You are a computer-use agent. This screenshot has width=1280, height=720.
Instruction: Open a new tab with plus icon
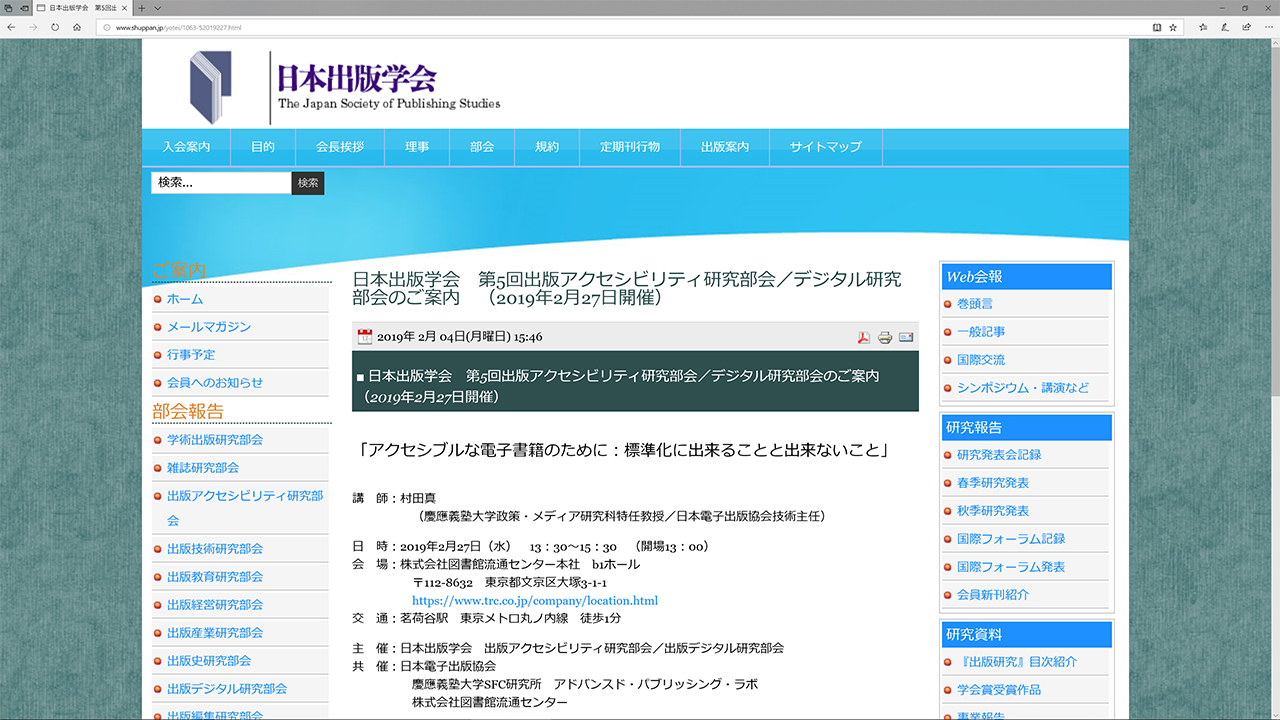point(142,8)
